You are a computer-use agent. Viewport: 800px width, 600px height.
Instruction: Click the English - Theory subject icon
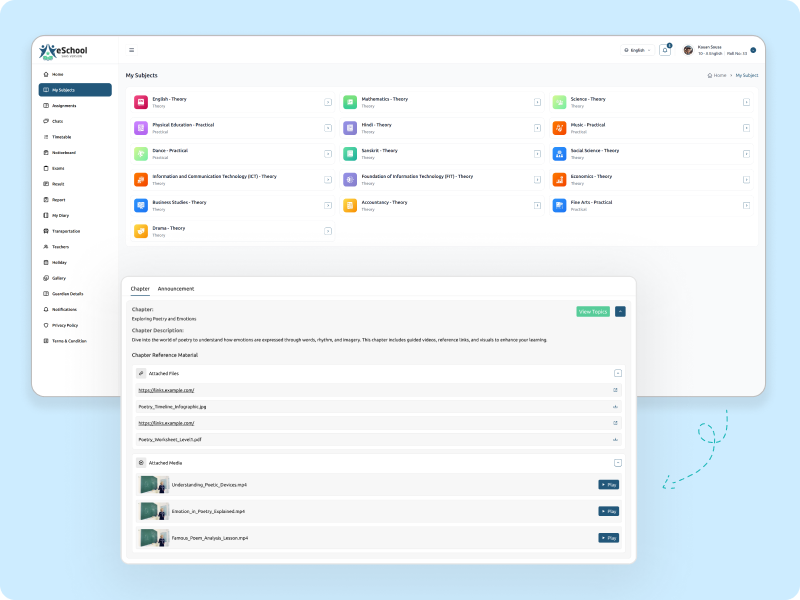point(141,102)
